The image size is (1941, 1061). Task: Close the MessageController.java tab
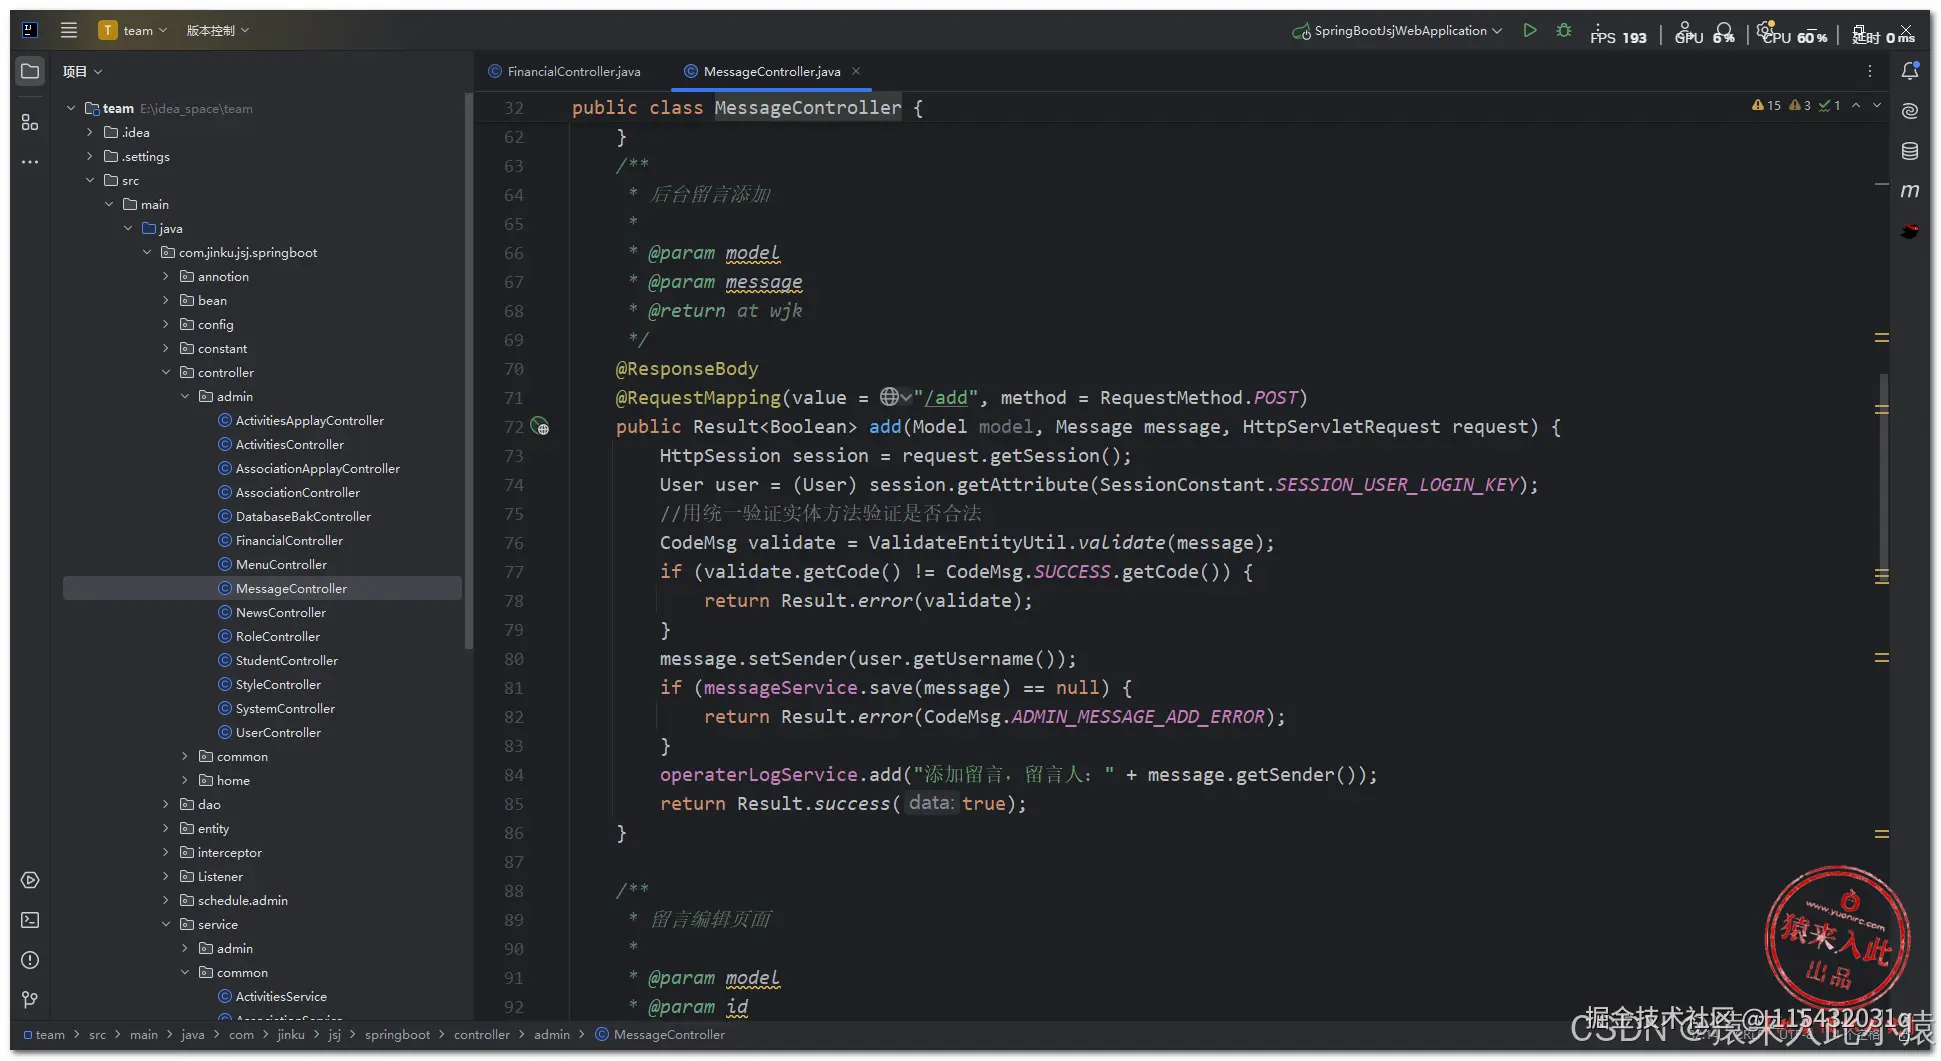coord(856,71)
